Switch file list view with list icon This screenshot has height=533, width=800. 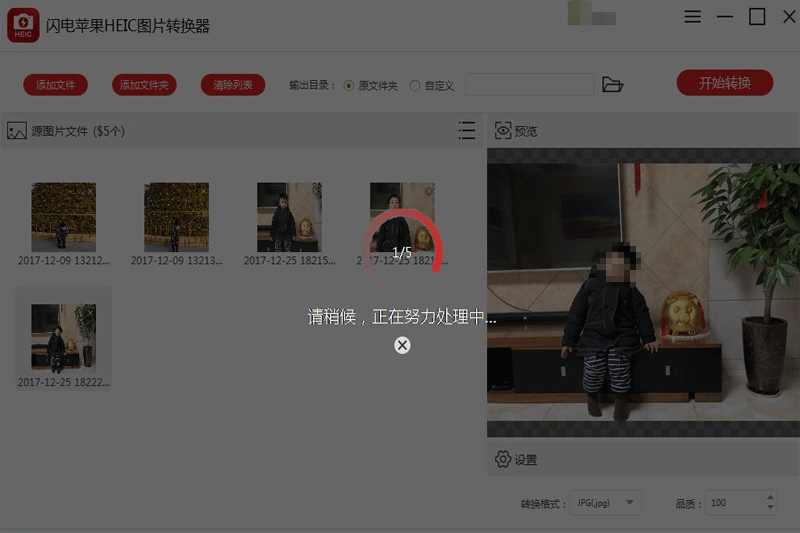point(466,131)
